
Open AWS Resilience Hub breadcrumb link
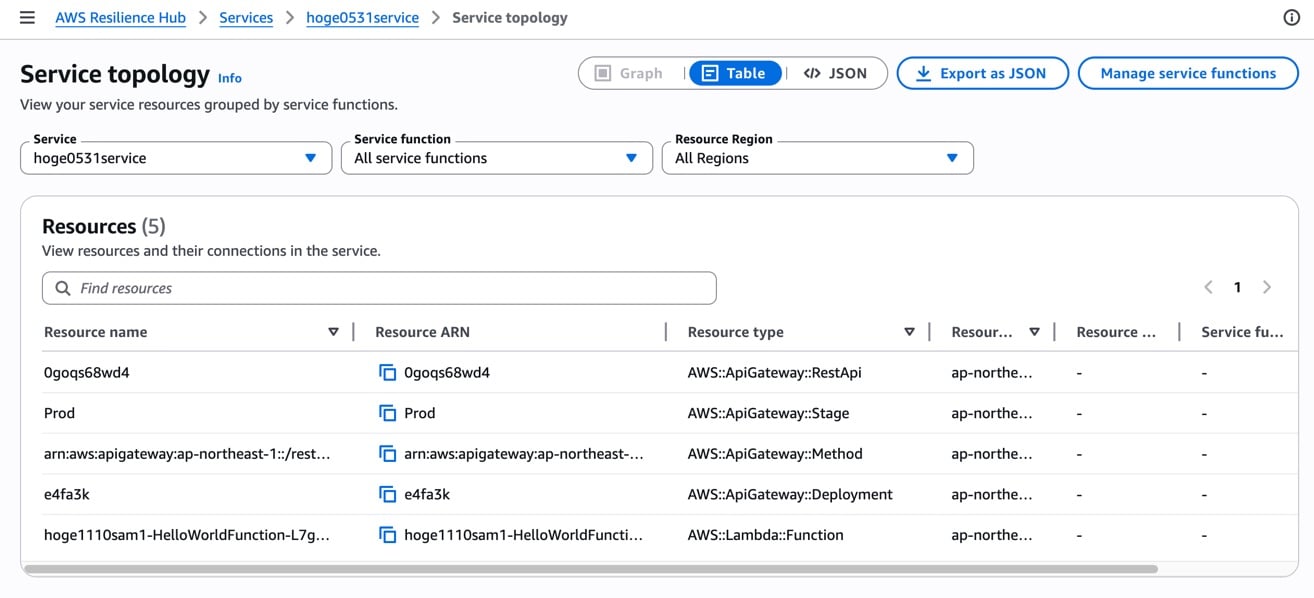pos(120,18)
